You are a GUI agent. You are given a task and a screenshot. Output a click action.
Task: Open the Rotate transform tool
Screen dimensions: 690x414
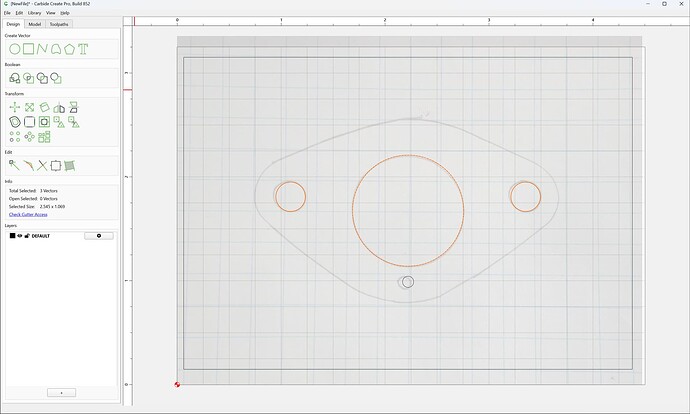pos(44,107)
